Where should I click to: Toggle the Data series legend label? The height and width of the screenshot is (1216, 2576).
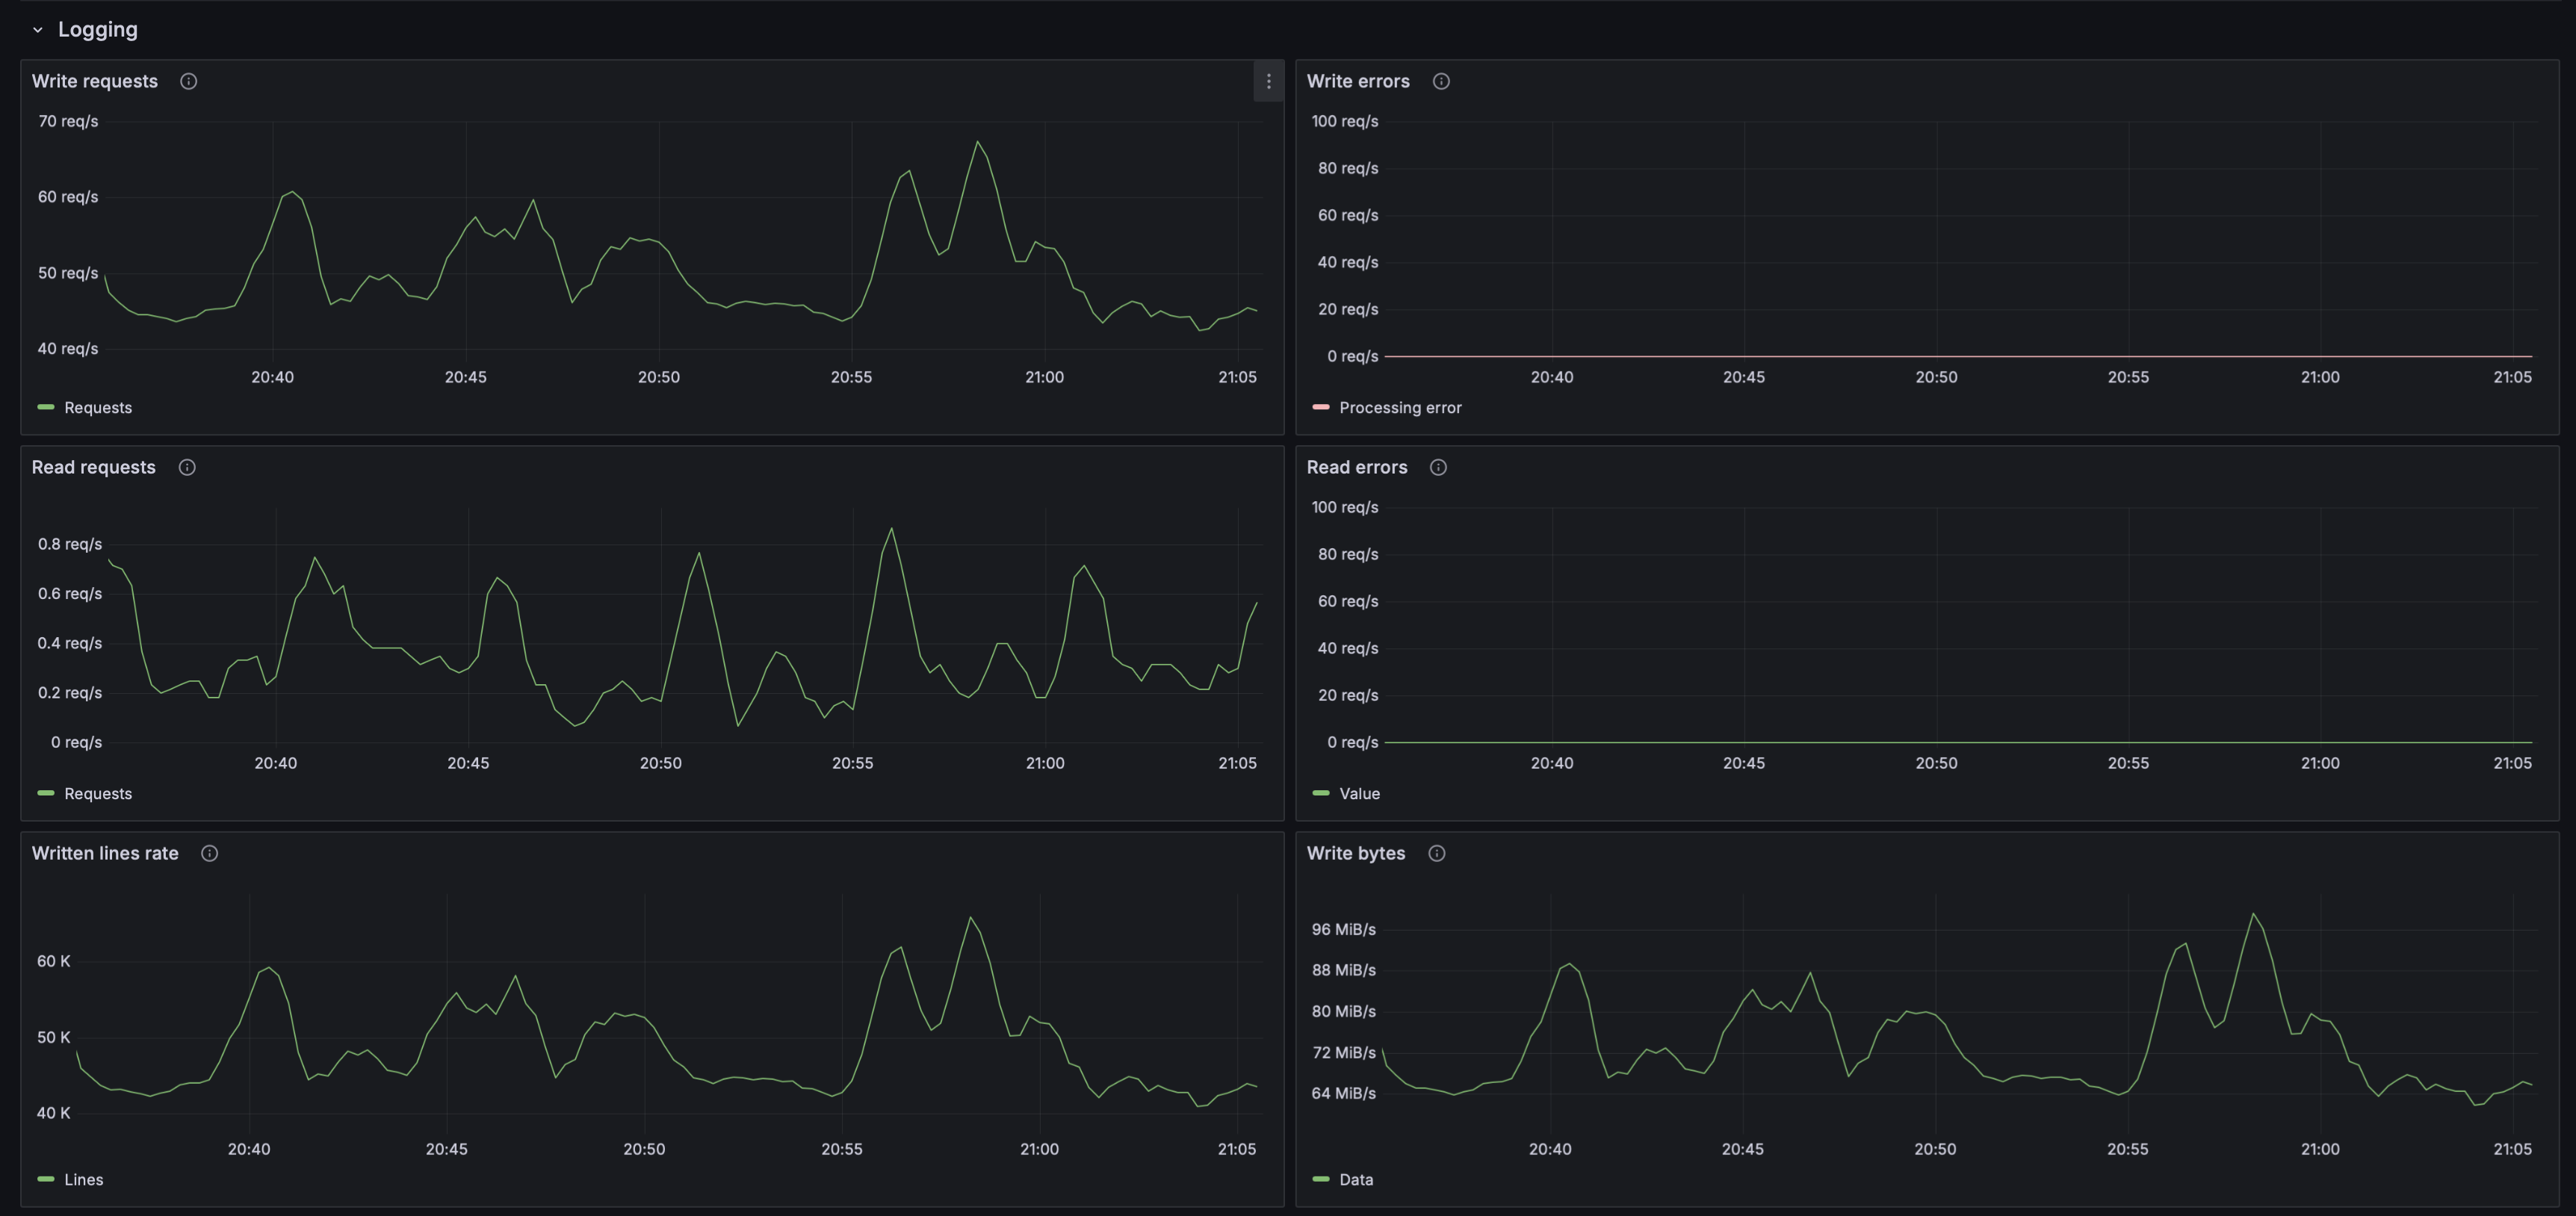tap(1356, 1180)
